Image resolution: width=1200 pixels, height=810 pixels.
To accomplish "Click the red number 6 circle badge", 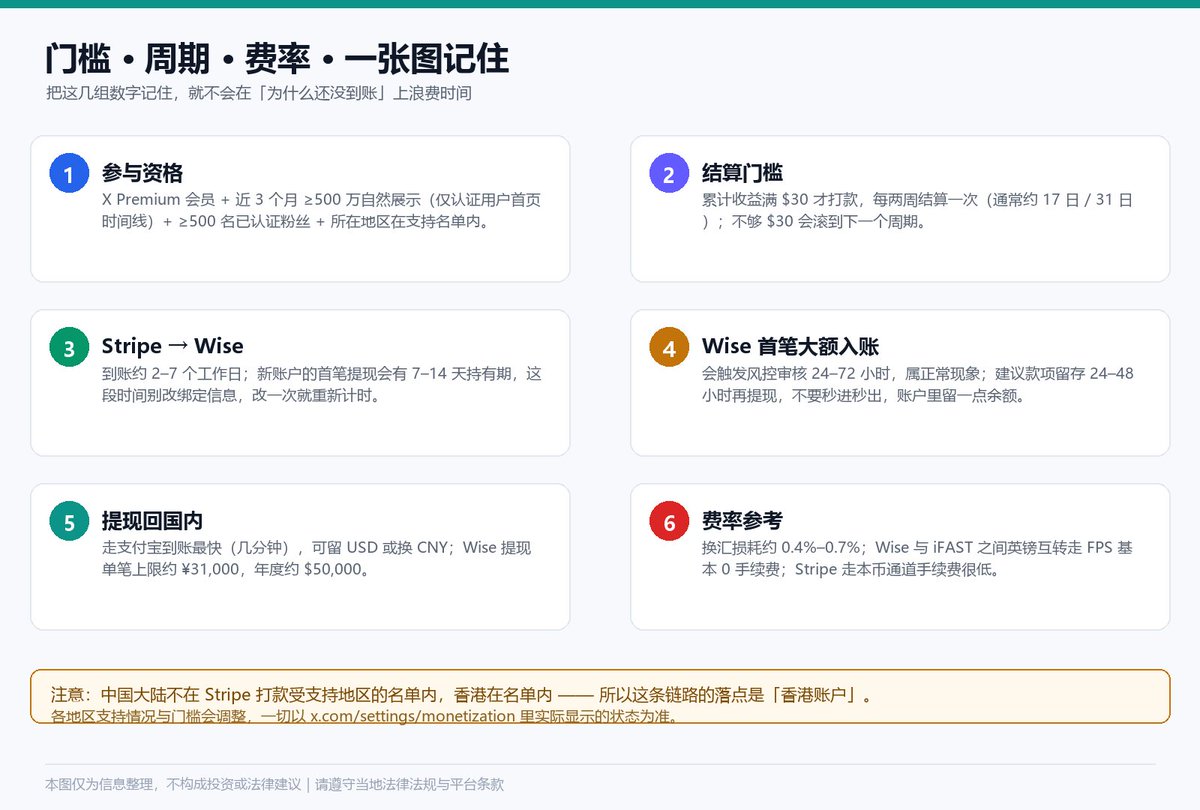I will click(669, 522).
